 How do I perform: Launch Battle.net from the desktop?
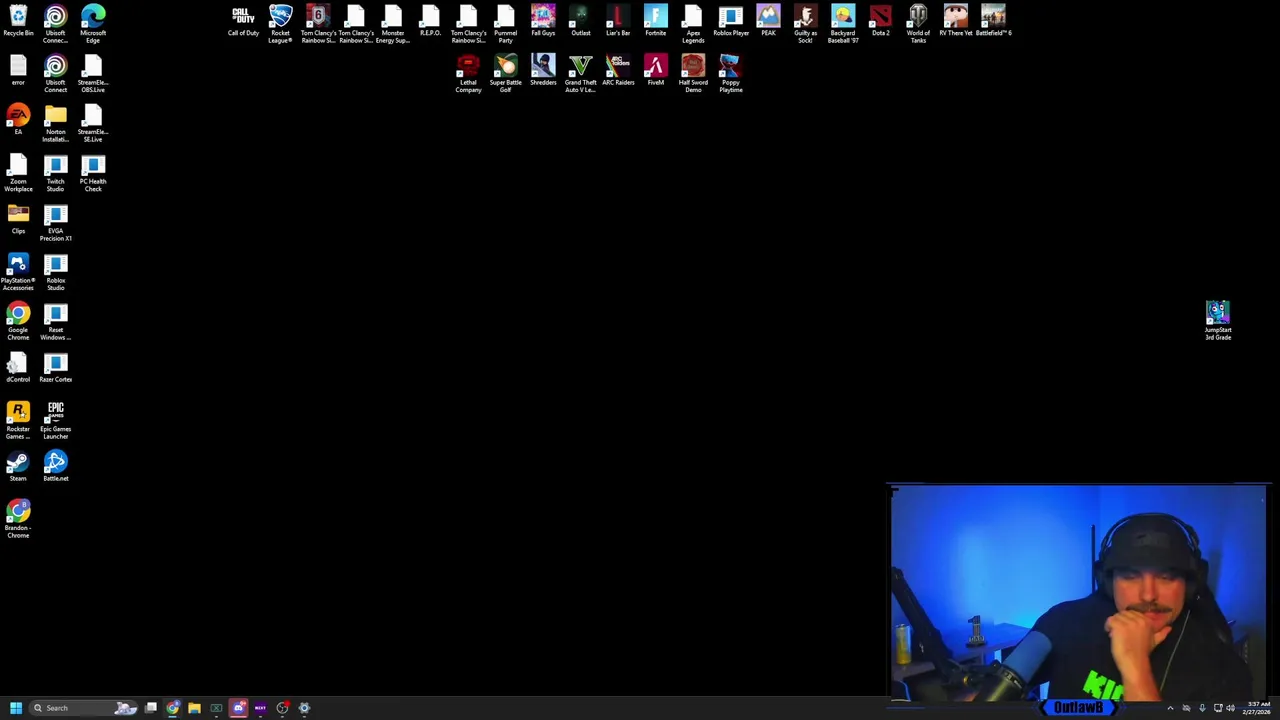(x=55, y=467)
